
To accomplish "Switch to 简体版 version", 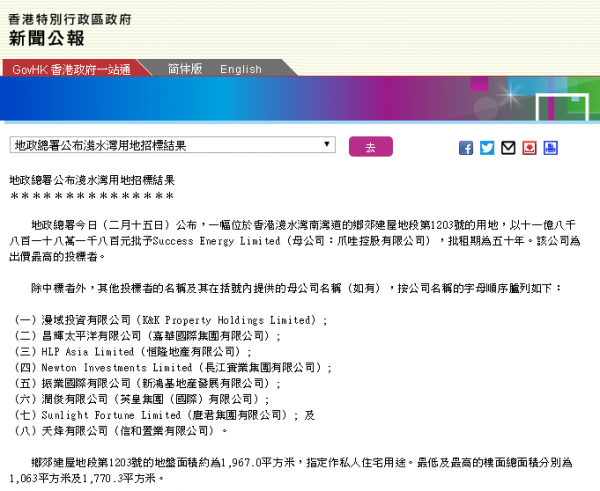I will click(x=185, y=69).
